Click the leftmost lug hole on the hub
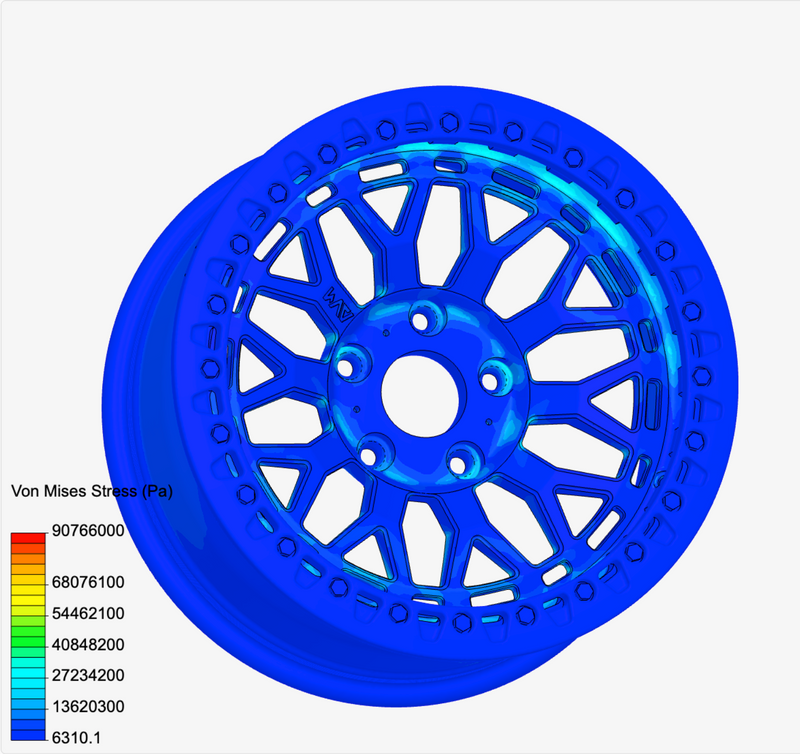The height and width of the screenshot is (754, 800). (x=350, y=365)
